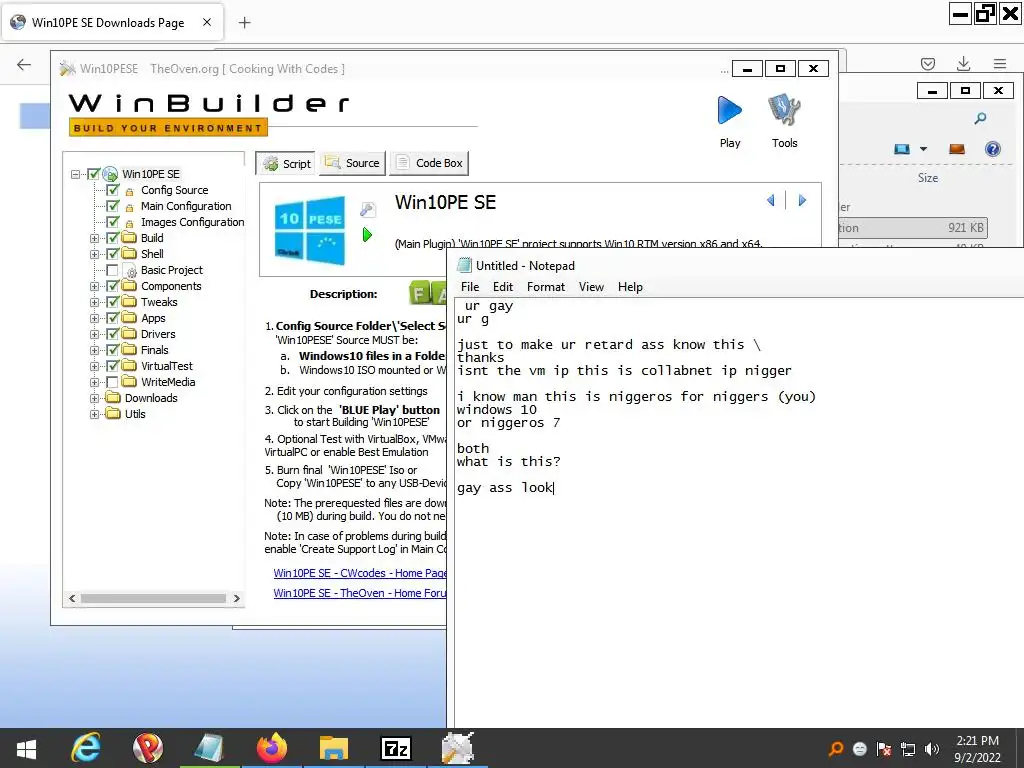Collapse the Win10PE SE root tree node
This screenshot has width=1024, height=768.
click(x=75, y=174)
